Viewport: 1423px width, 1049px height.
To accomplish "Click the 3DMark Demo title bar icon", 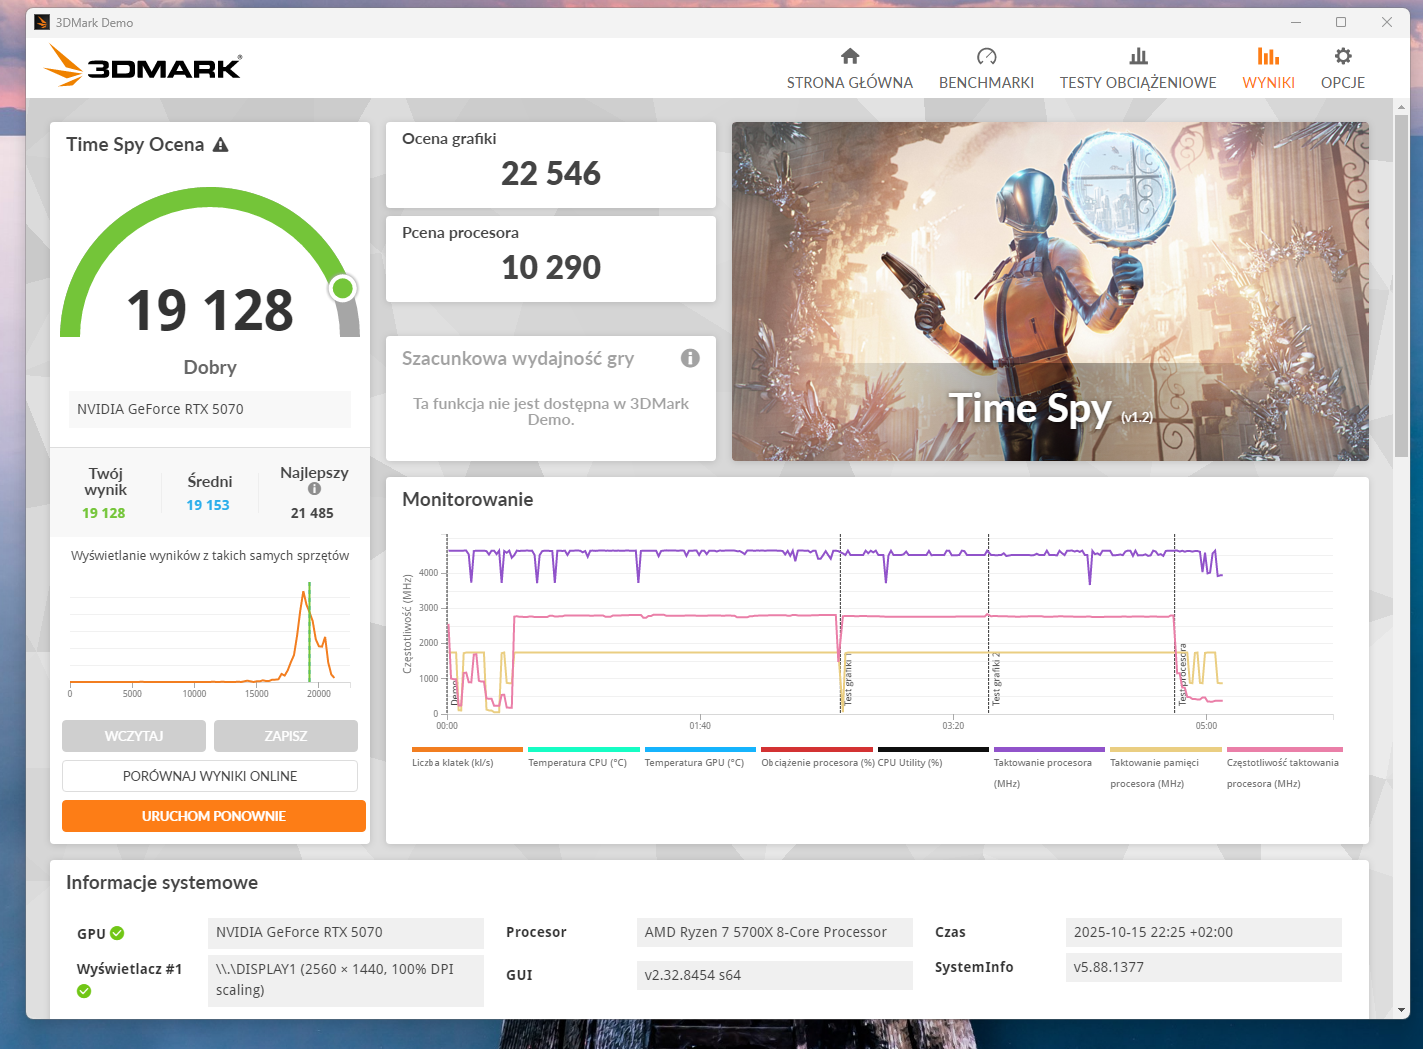I will coord(42,22).
